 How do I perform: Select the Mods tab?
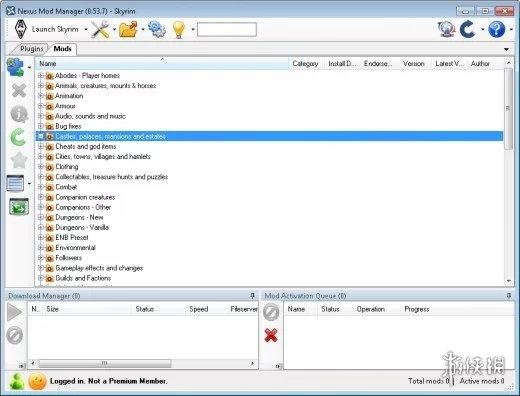(x=63, y=49)
